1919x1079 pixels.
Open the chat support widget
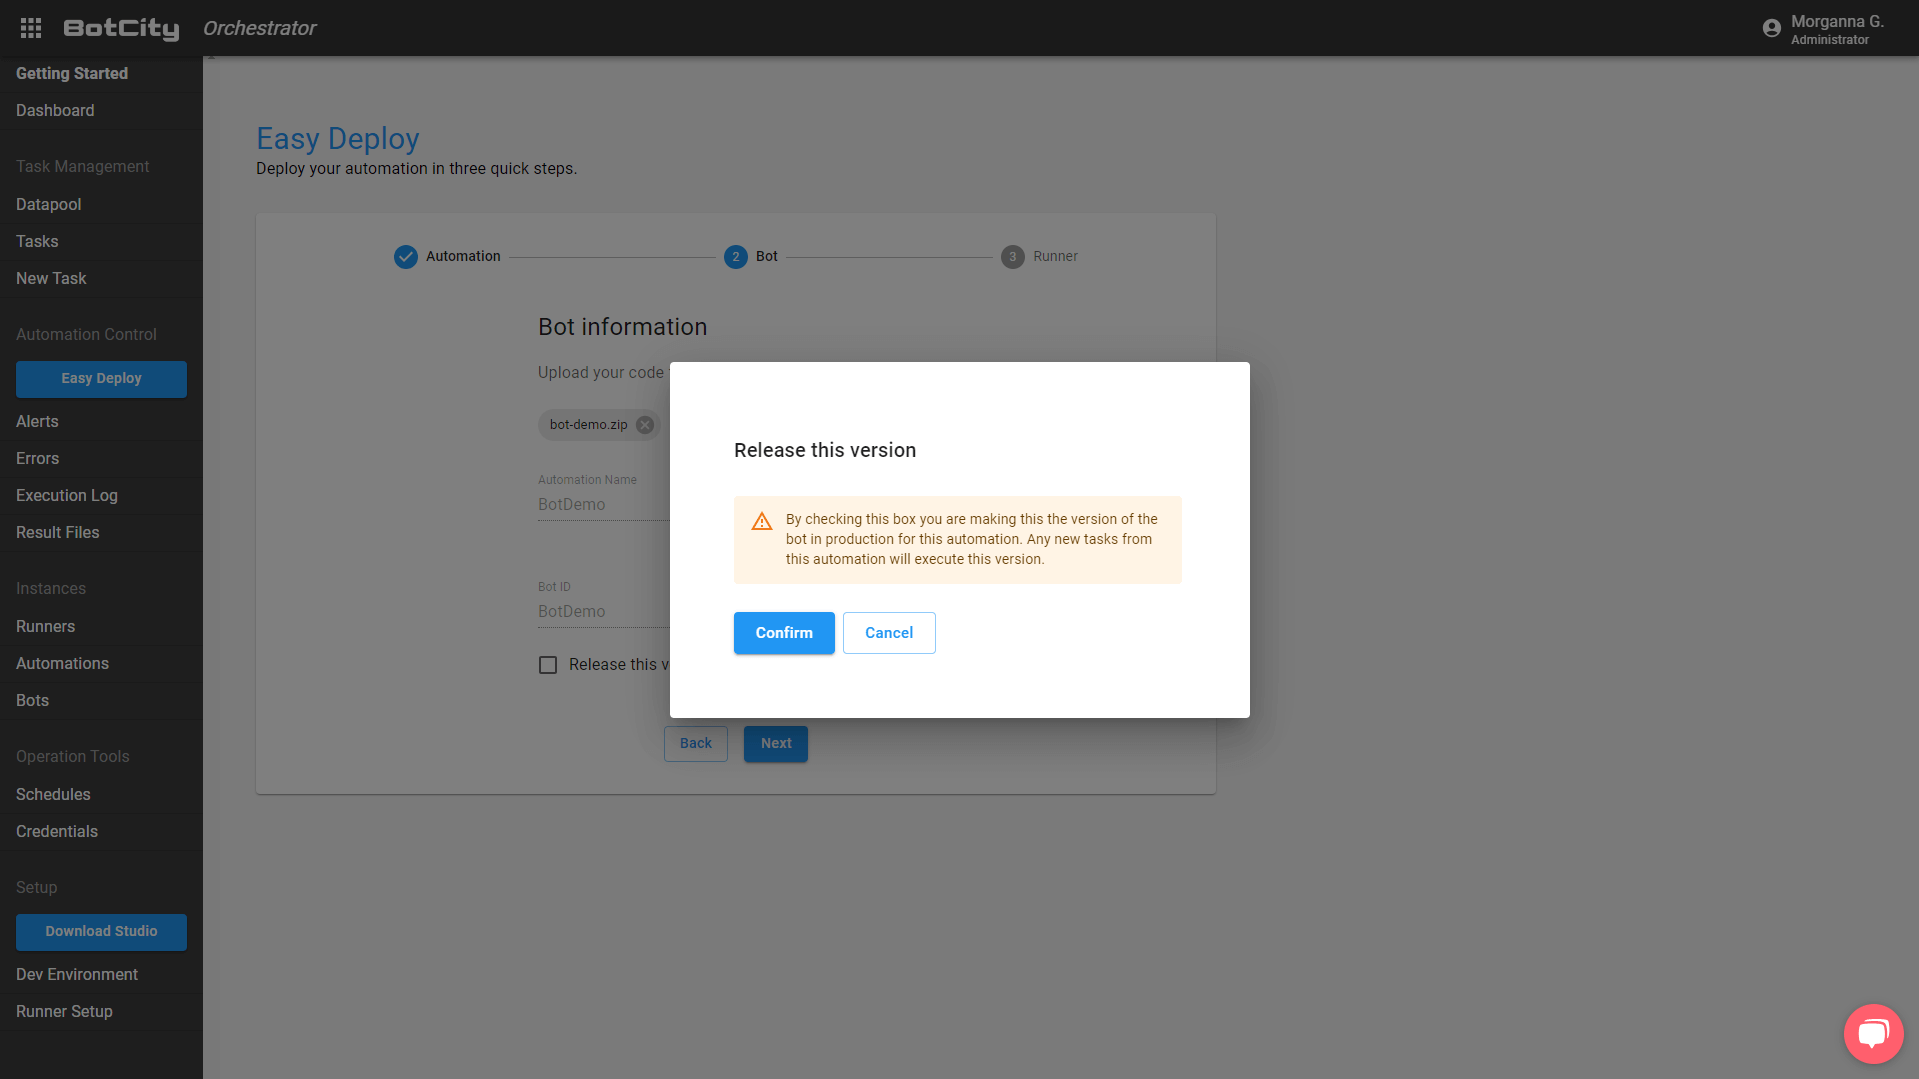[x=1874, y=1033]
